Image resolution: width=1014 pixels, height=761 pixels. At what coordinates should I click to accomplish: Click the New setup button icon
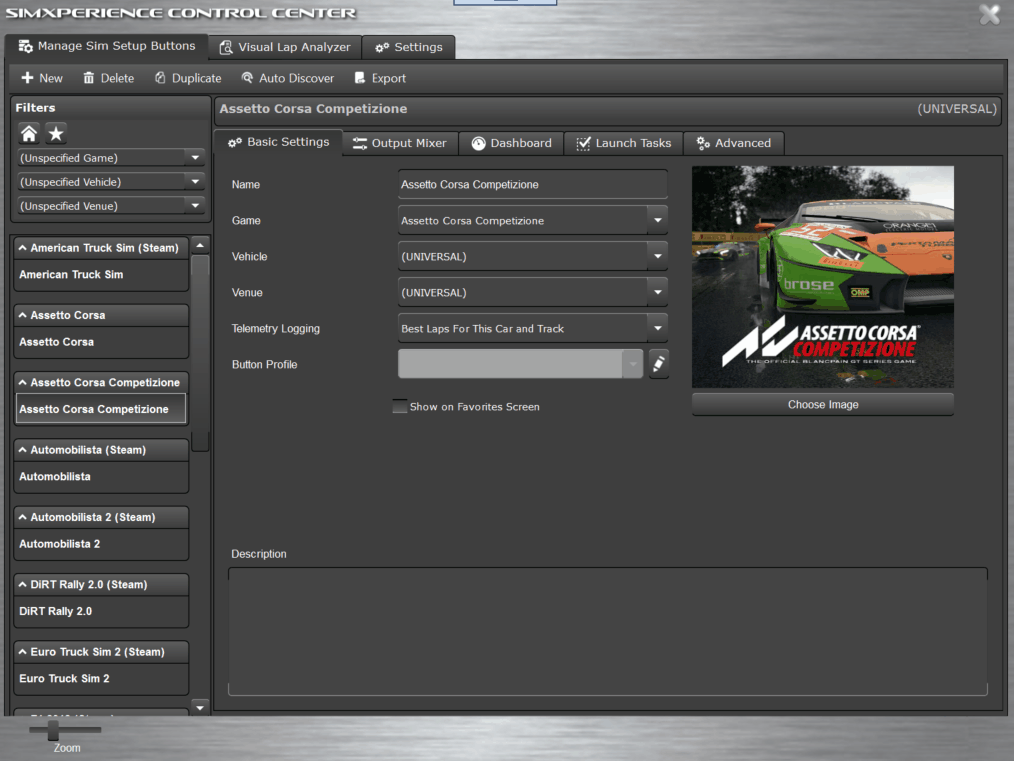(28, 78)
